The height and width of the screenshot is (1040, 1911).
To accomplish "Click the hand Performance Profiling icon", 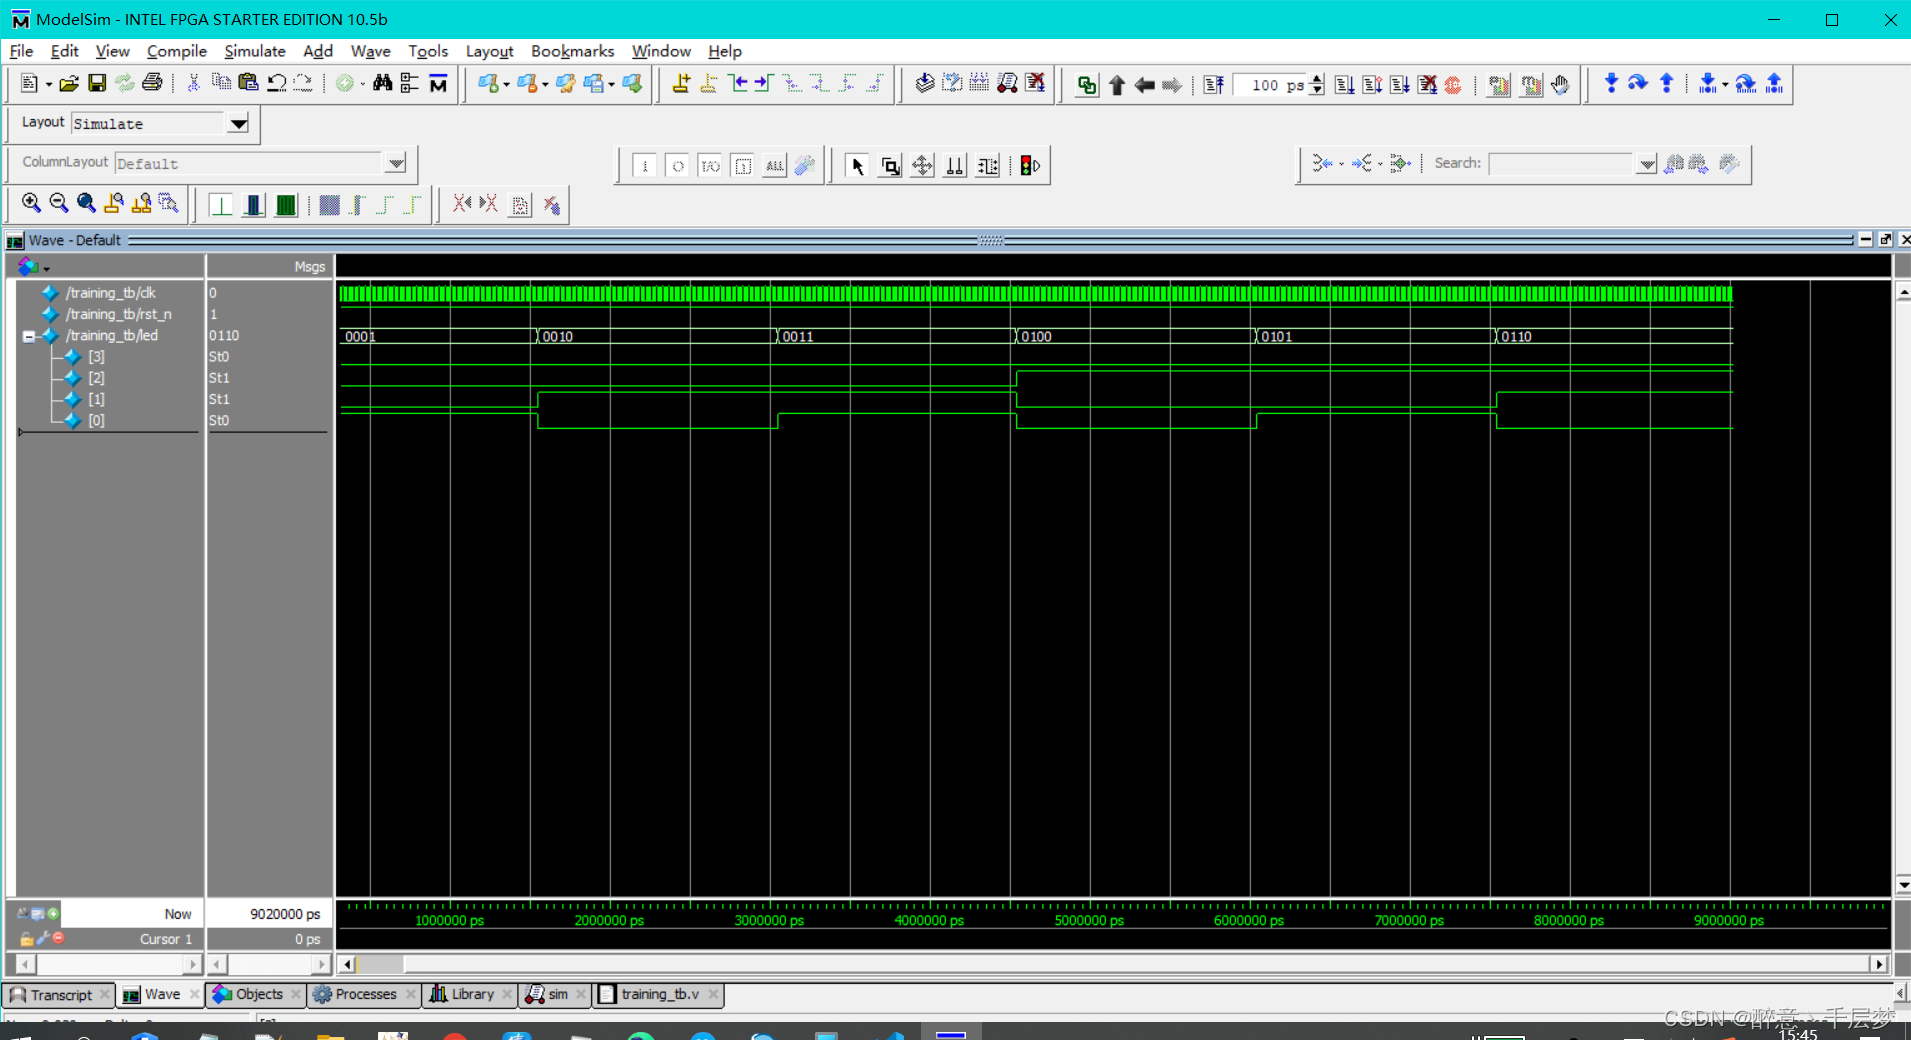I will click(x=1561, y=85).
